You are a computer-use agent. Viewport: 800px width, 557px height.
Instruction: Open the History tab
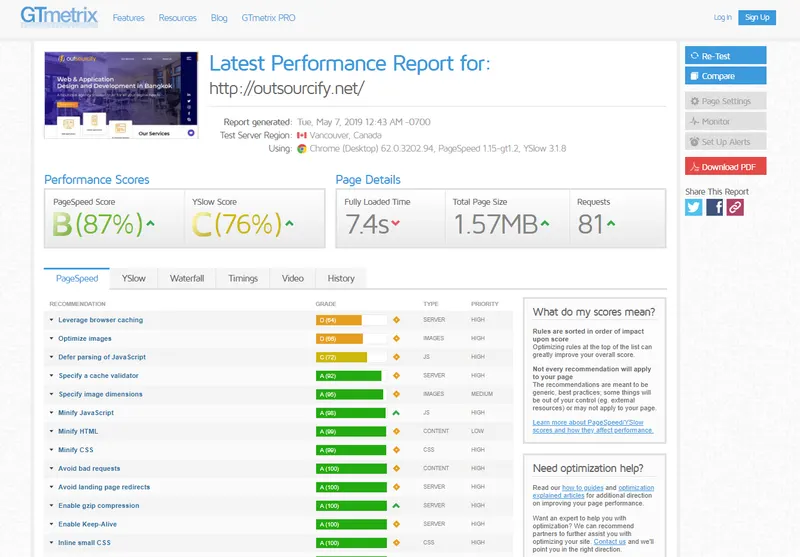click(341, 278)
